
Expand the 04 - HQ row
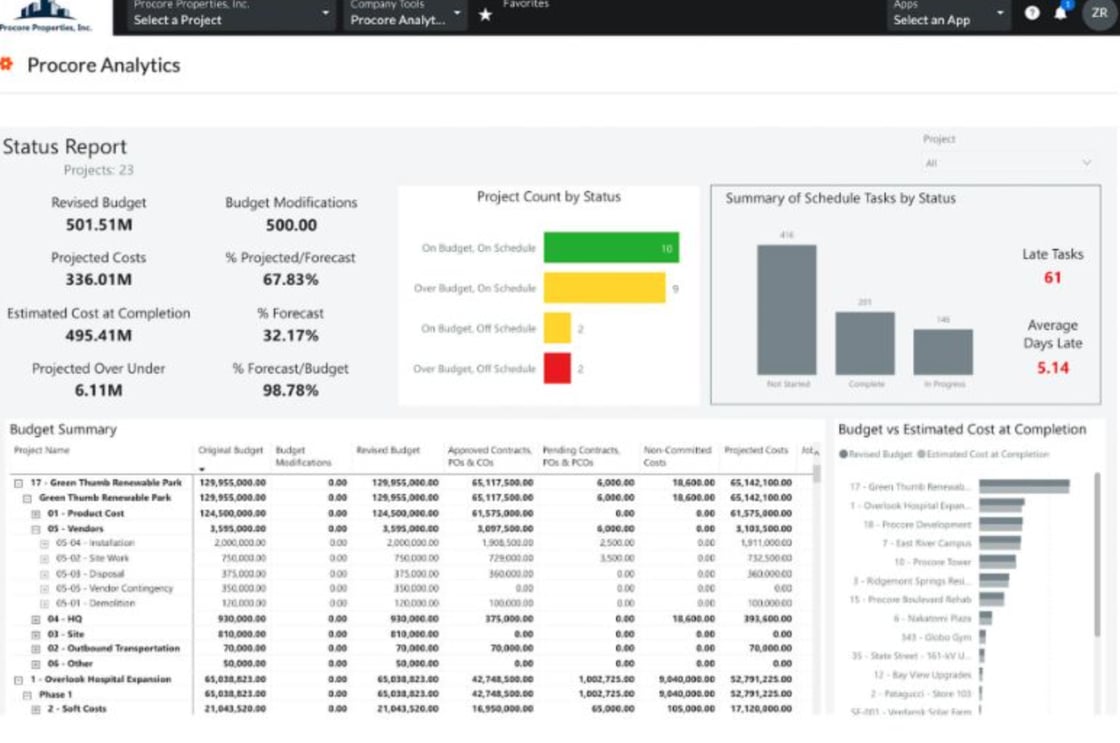pos(36,619)
